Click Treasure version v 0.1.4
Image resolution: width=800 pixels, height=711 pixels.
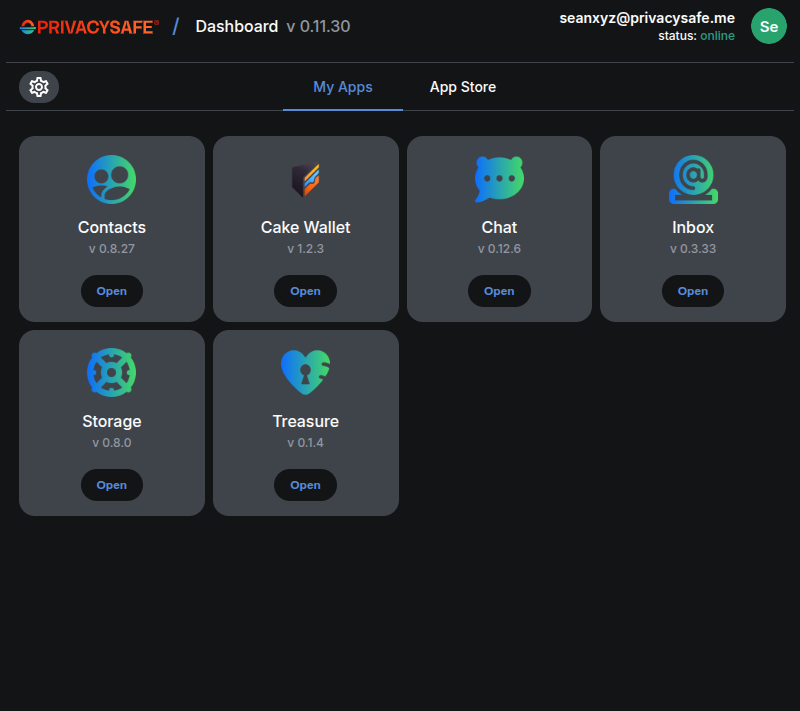306,443
